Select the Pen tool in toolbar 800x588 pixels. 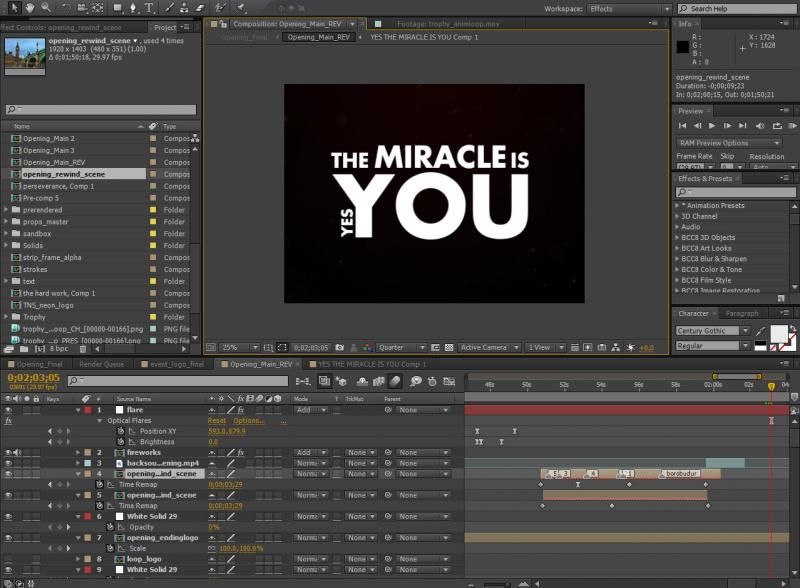point(133,8)
